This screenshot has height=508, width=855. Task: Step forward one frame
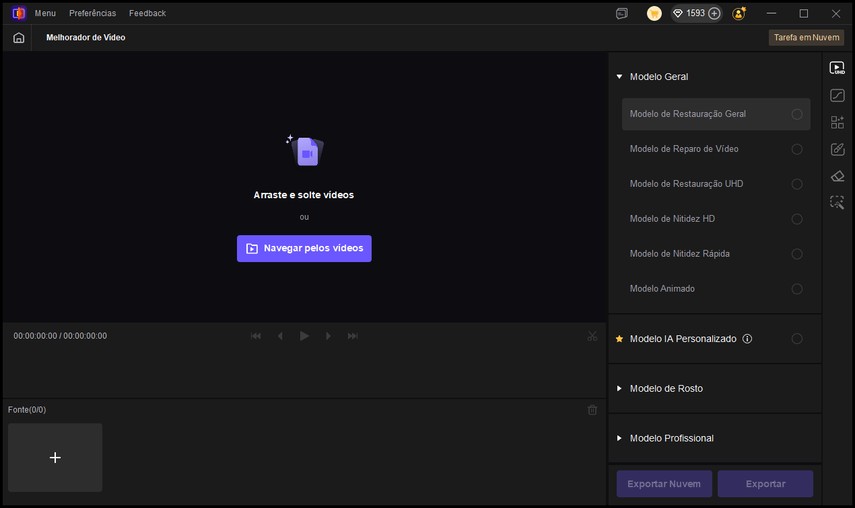(x=328, y=336)
